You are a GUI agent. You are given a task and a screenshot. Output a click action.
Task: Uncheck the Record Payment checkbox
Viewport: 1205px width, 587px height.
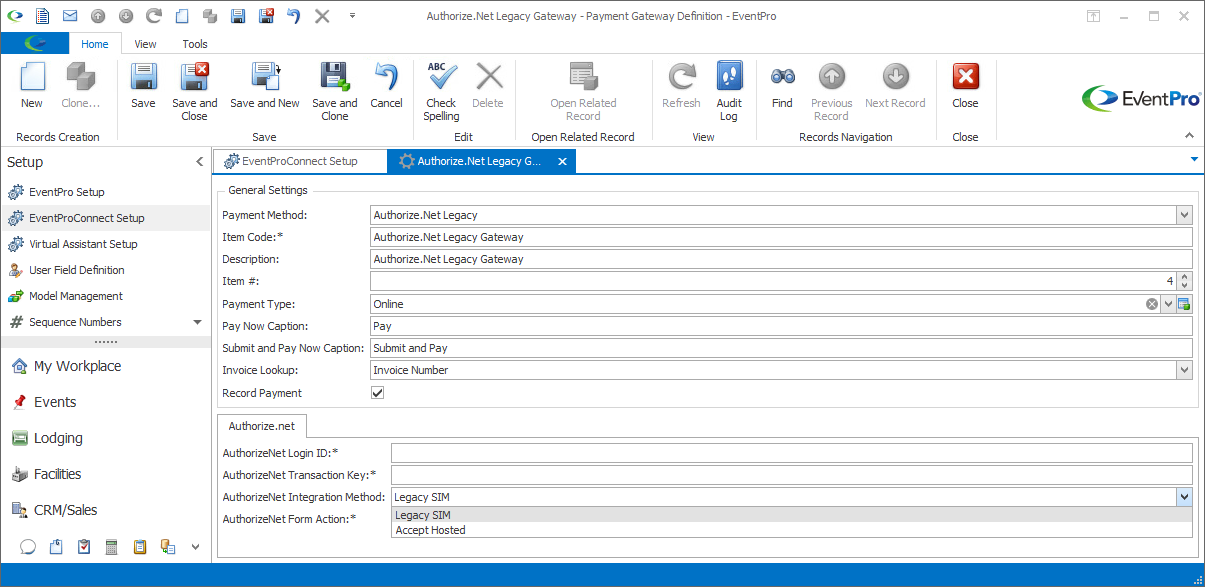[377, 393]
